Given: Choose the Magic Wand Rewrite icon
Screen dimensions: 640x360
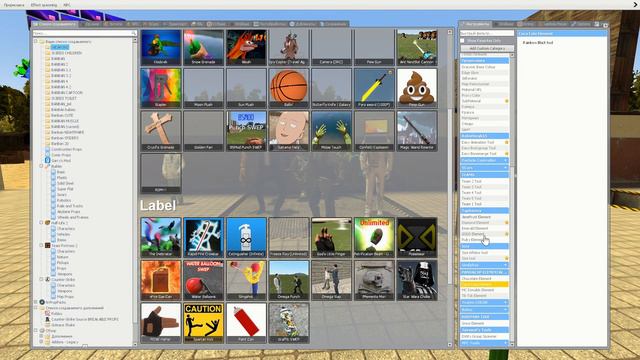Looking at the screenshot, I should [417, 131].
